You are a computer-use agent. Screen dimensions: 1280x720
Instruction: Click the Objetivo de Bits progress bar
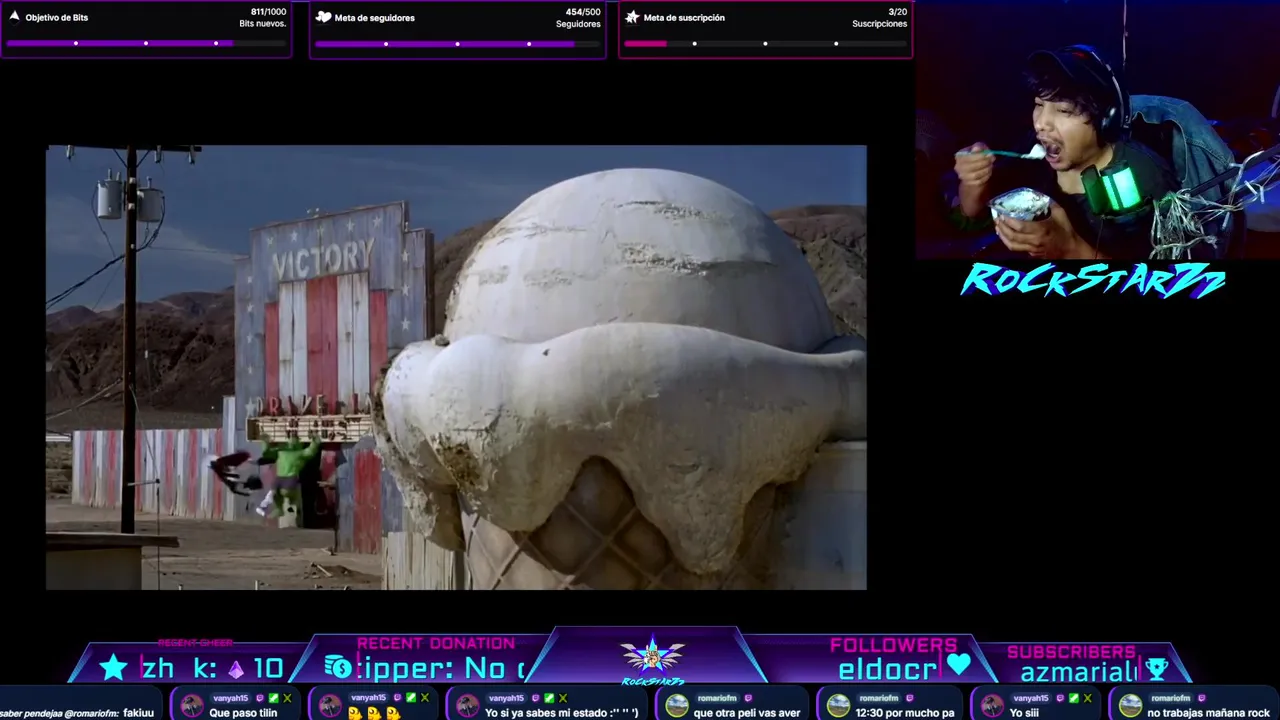(146, 43)
